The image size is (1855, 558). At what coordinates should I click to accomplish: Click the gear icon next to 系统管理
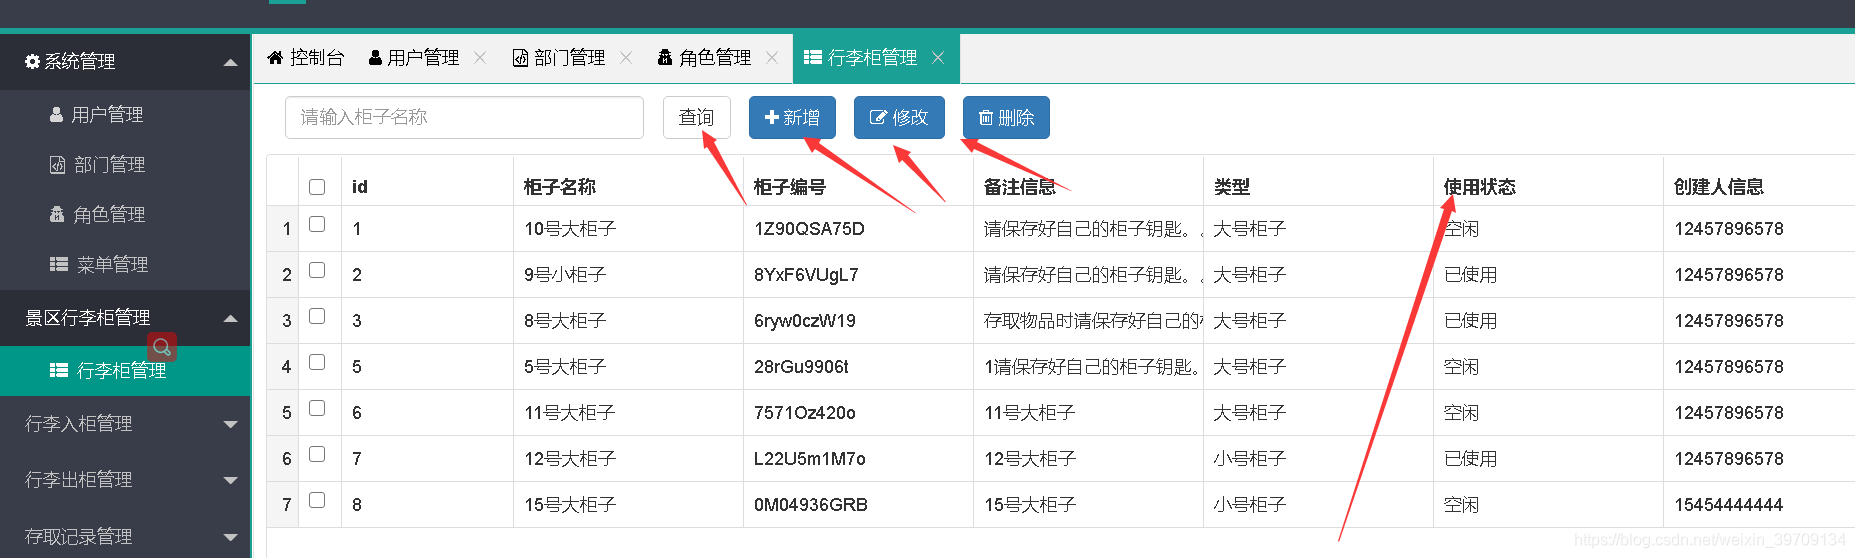click(x=33, y=62)
